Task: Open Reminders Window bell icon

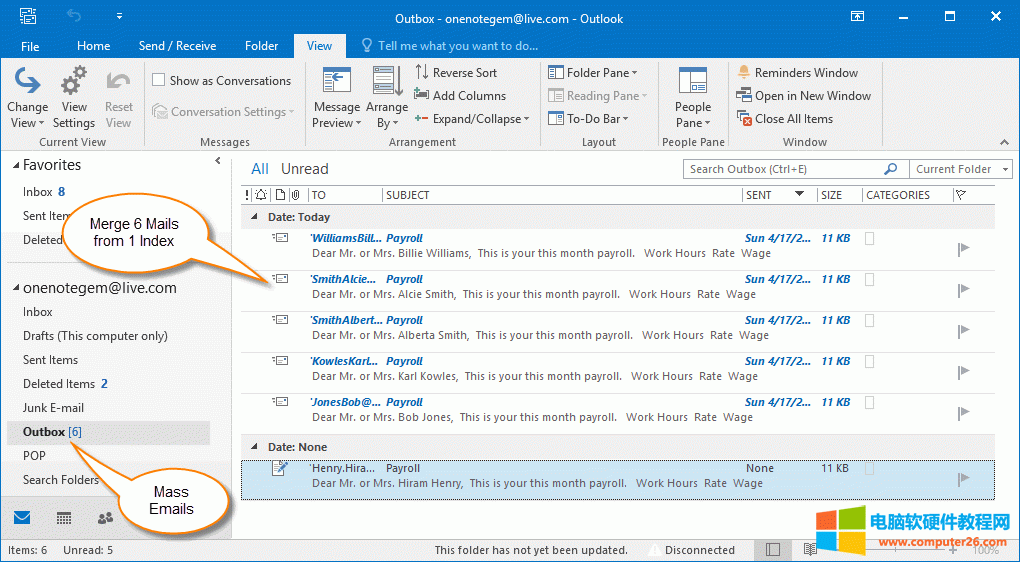Action: pyautogui.click(x=744, y=73)
